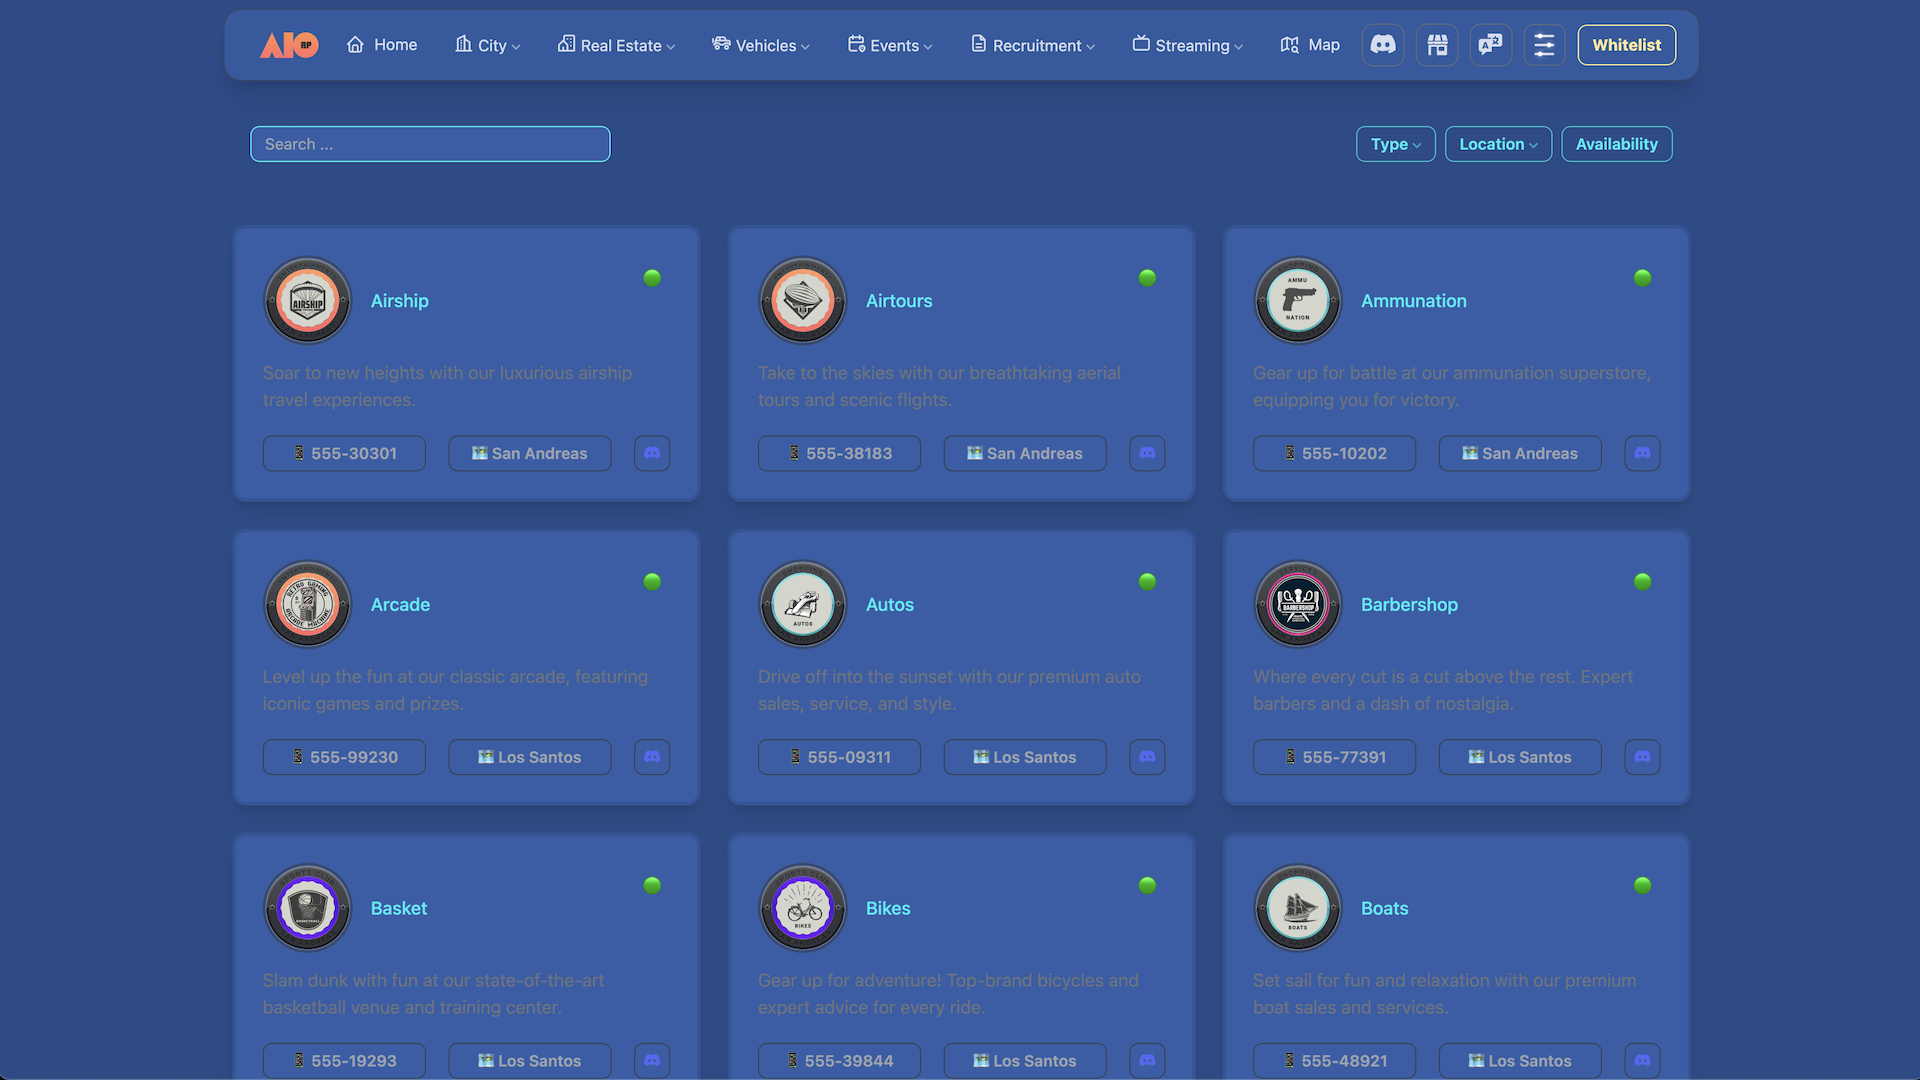The width and height of the screenshot is (1920, 1080).
Task: Click into the Search input field
Action: tap(430, 144)
